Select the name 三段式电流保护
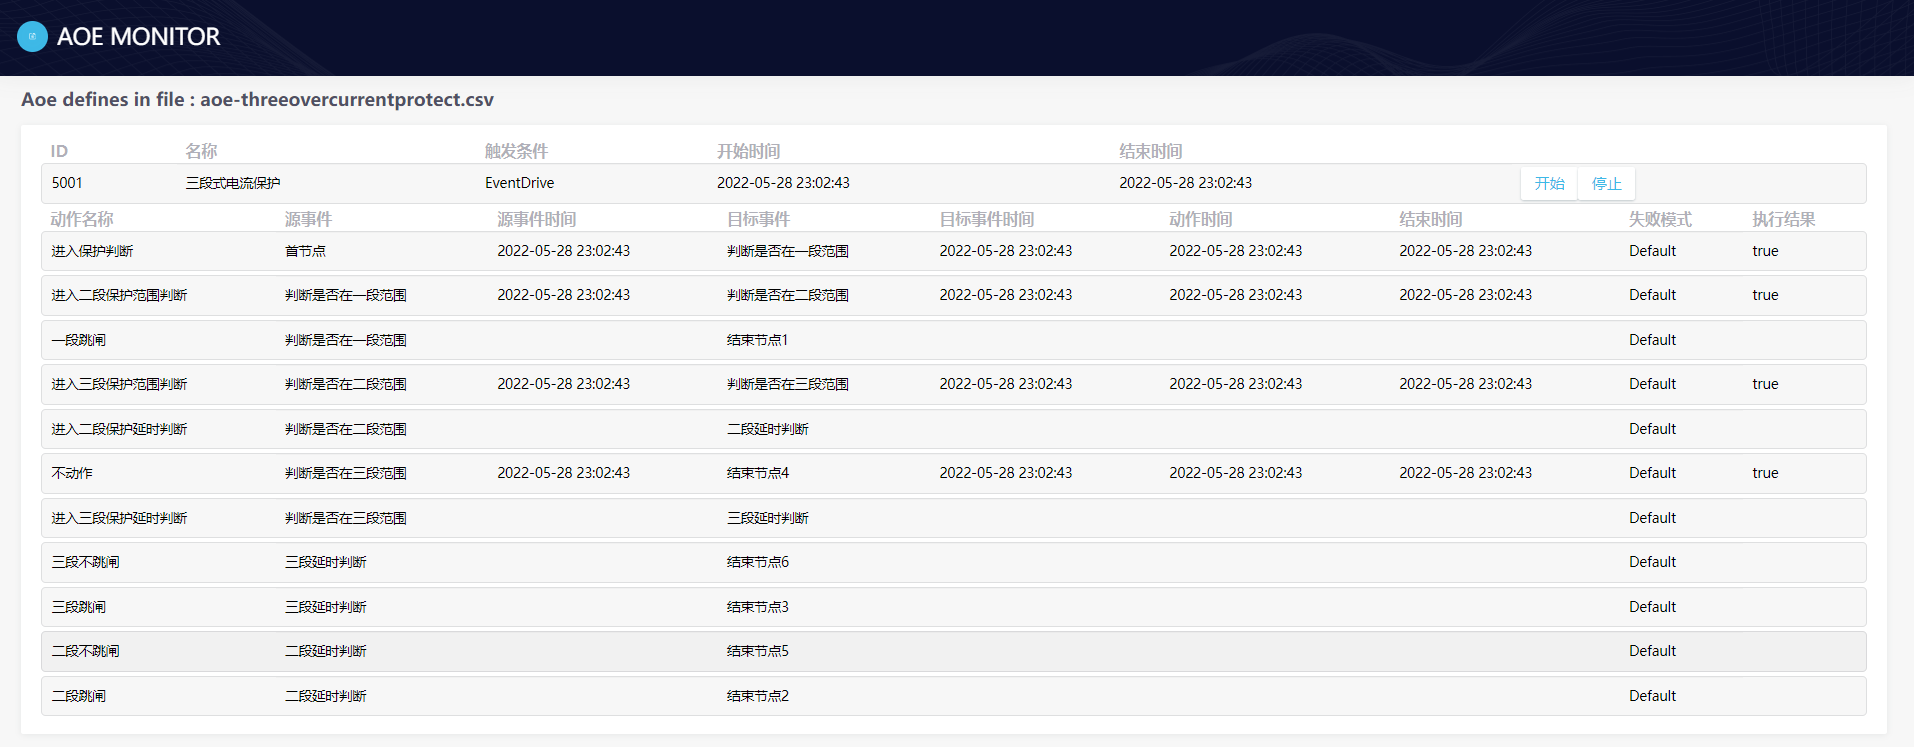 233,183
